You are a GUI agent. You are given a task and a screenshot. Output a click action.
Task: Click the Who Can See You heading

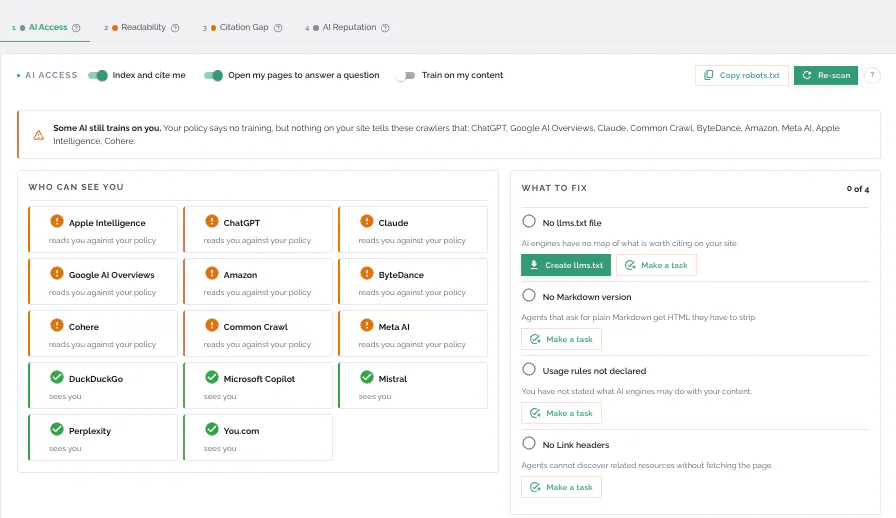pyautogui.click(x=76, y=187)
